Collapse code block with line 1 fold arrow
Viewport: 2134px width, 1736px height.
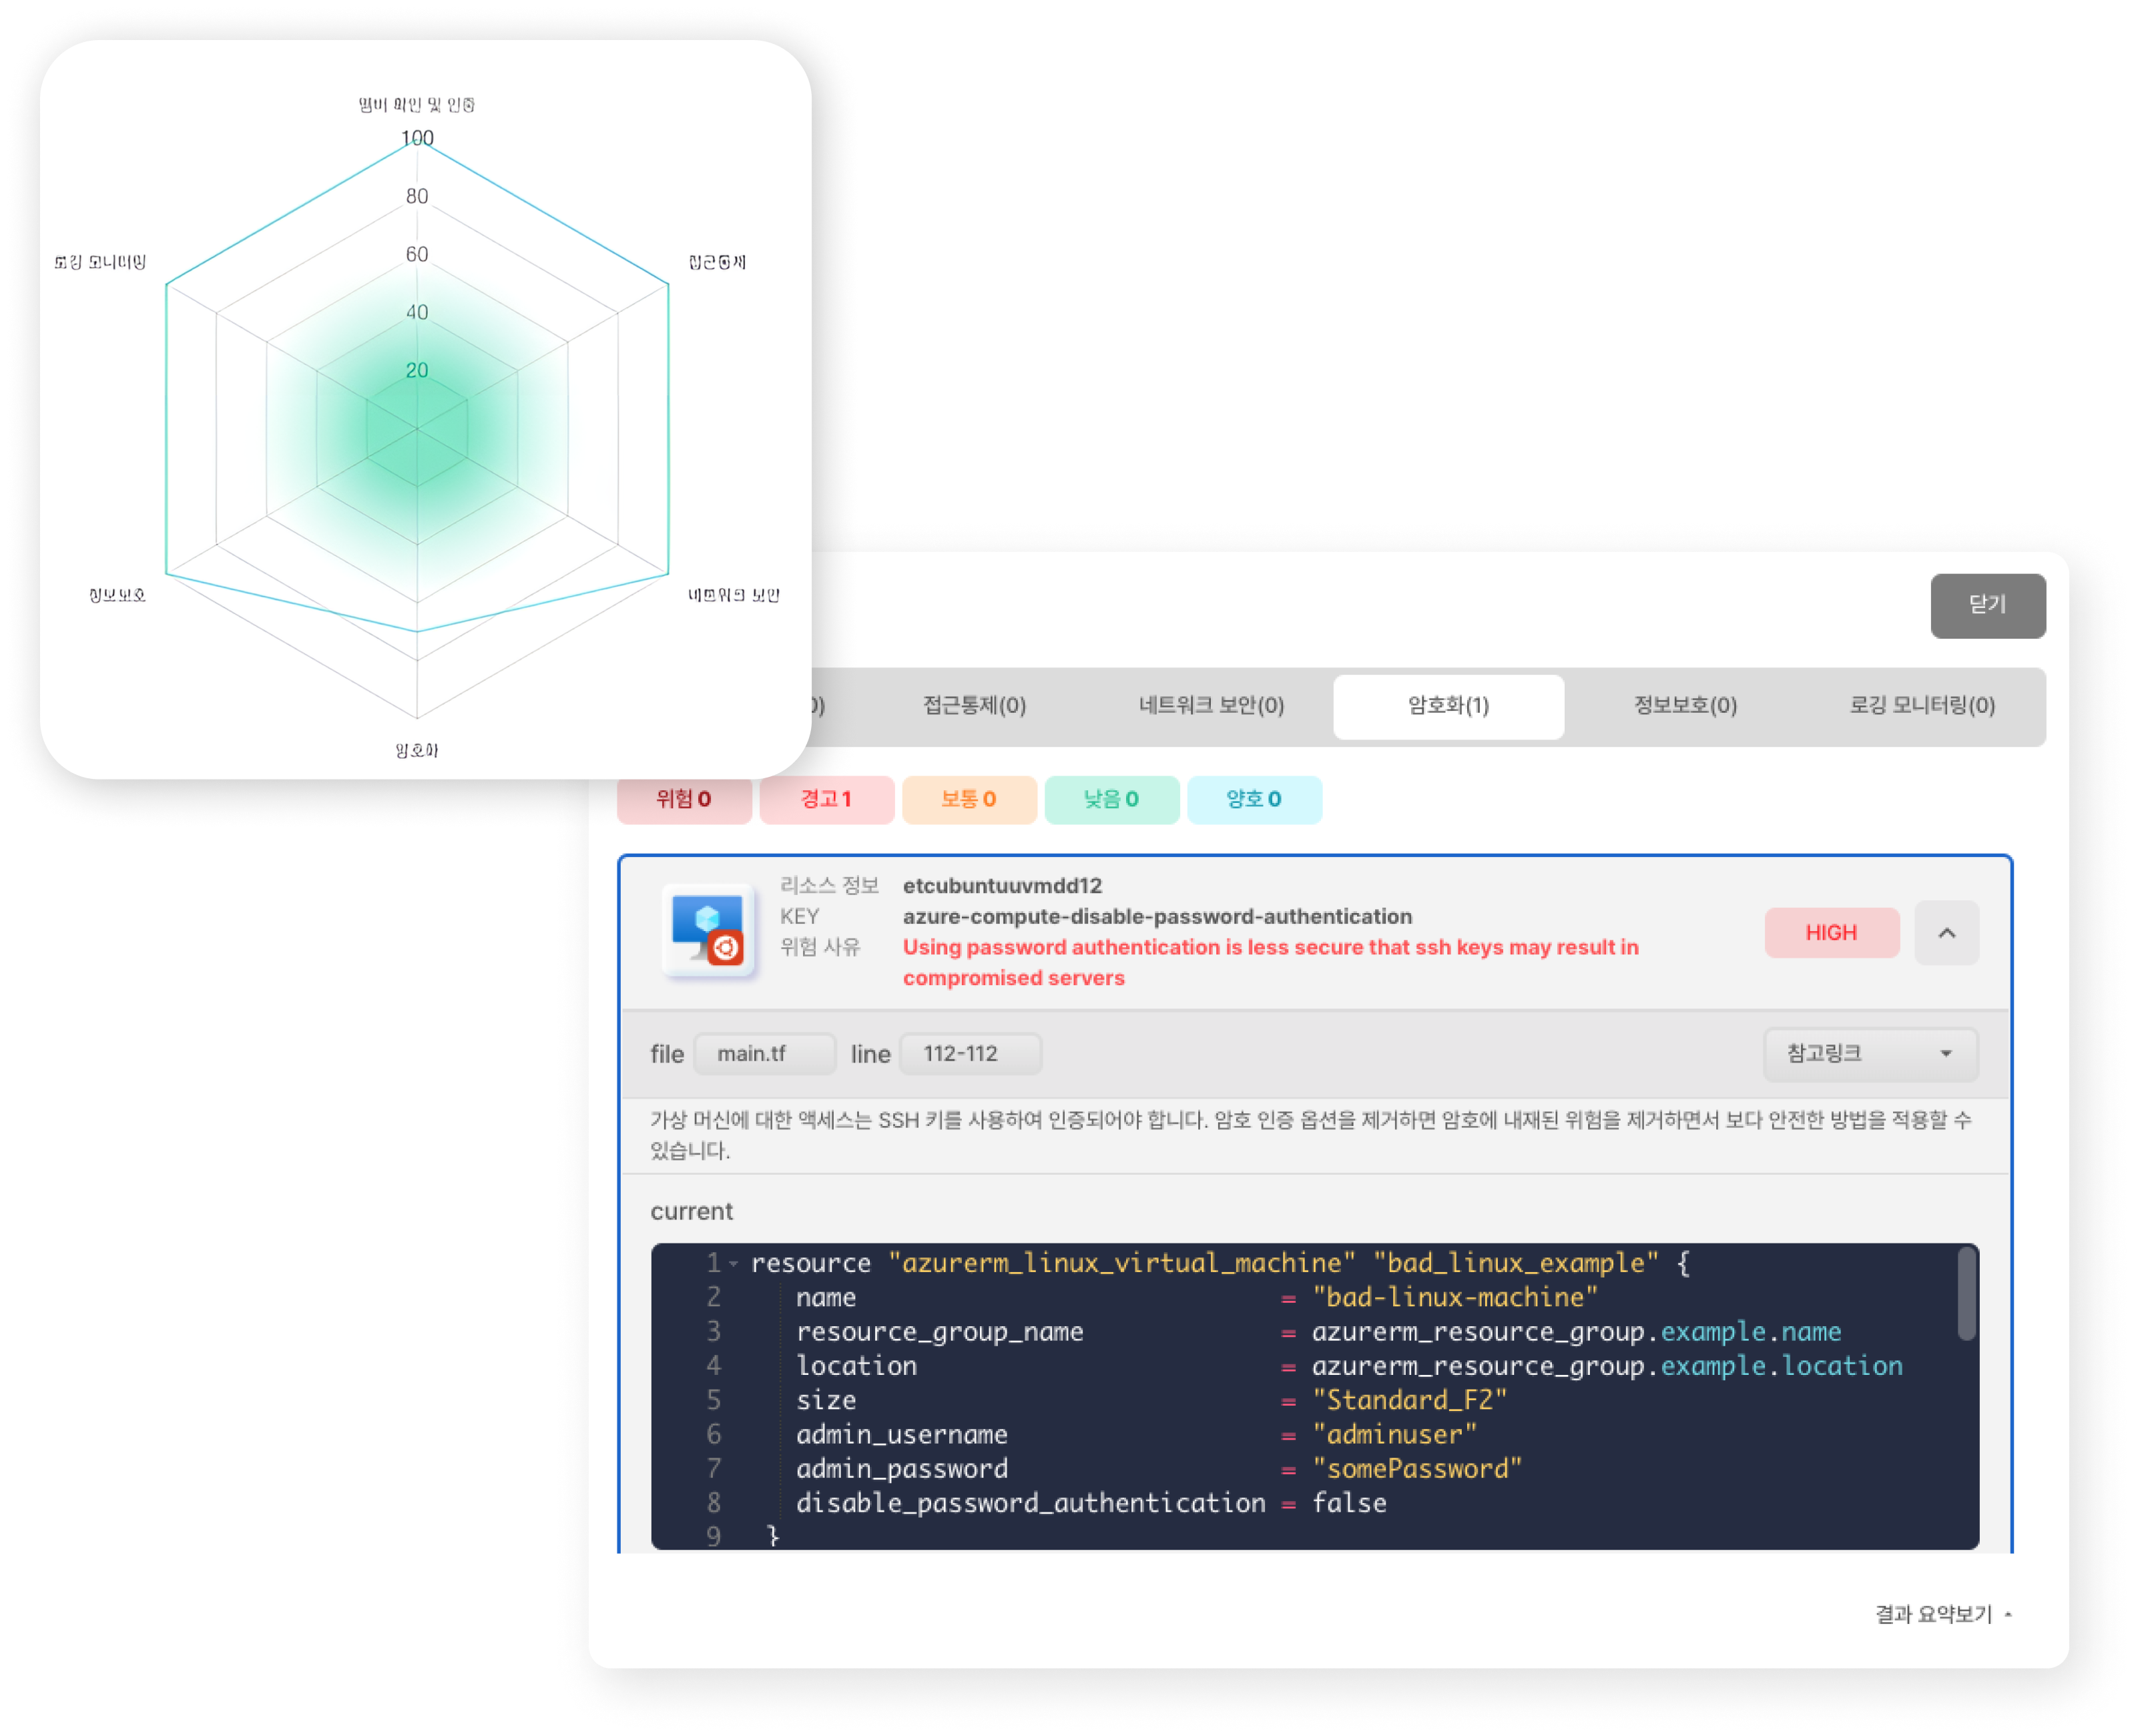(734, 1264)
